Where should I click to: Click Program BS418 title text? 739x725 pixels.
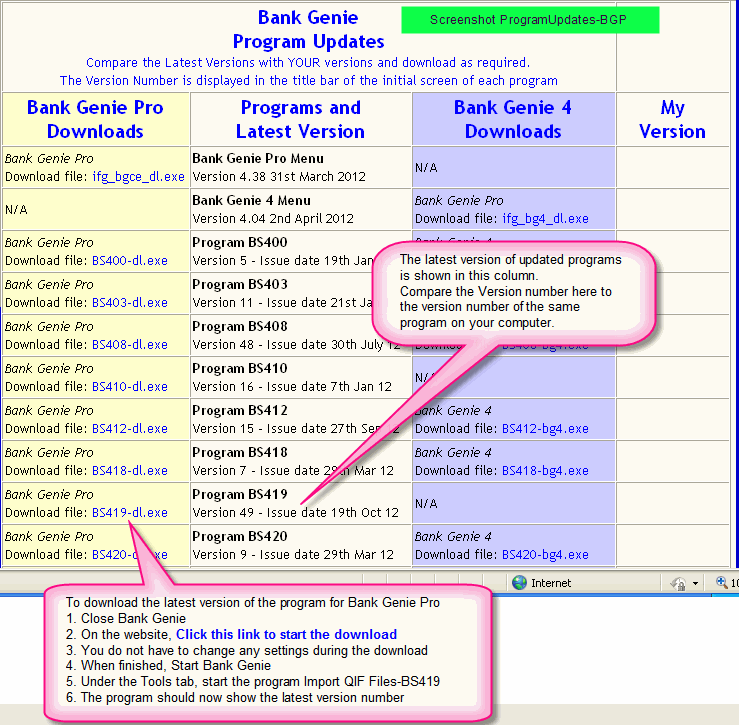pyautogui.click(x=240, y=452)
